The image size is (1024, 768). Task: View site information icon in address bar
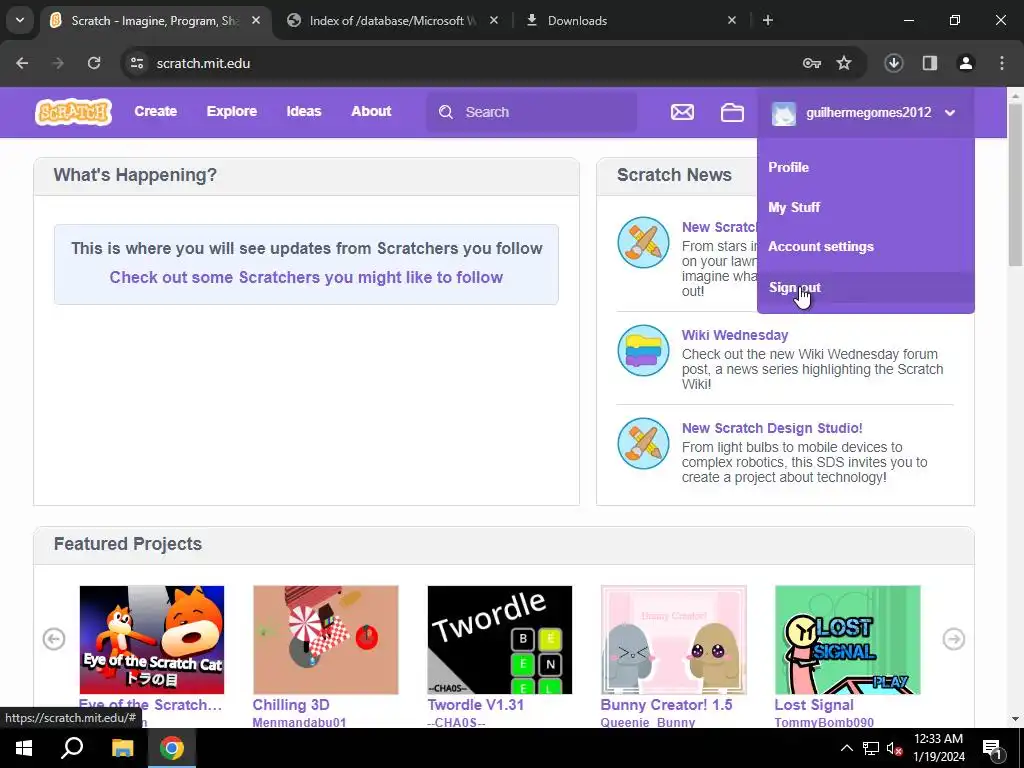click(137, 63)
